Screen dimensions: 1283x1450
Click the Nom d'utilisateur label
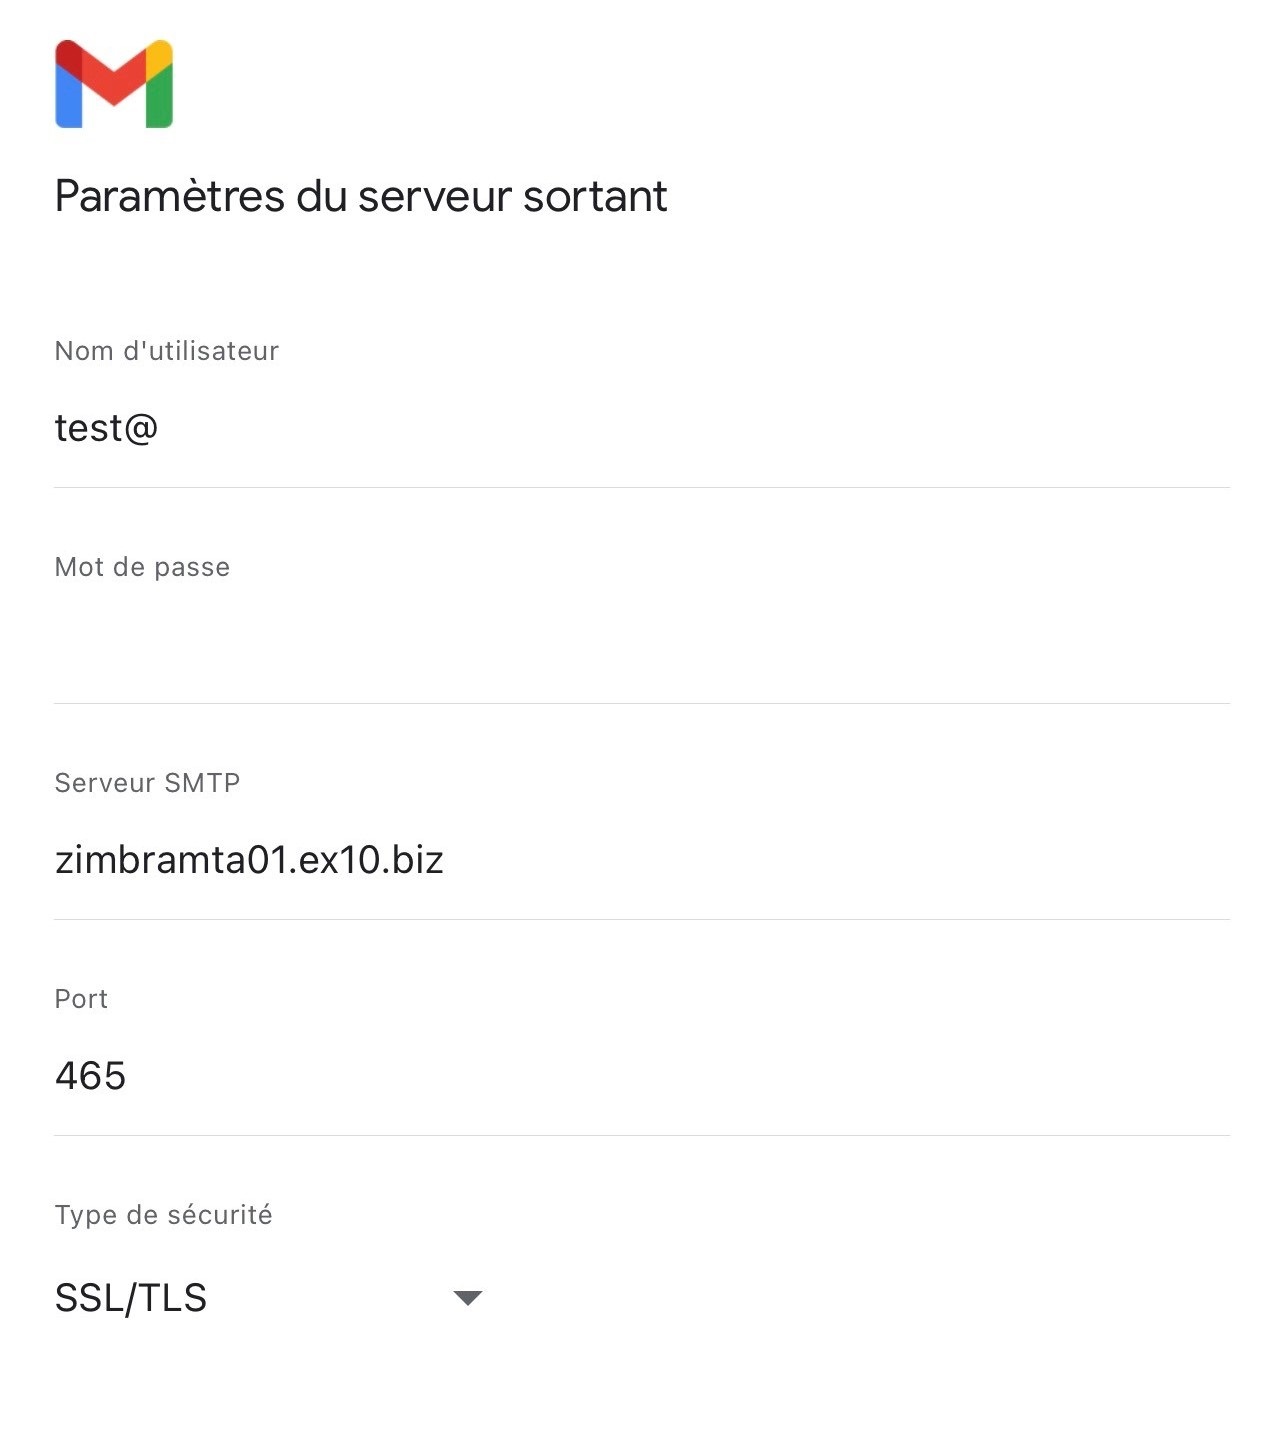point(167,351)
